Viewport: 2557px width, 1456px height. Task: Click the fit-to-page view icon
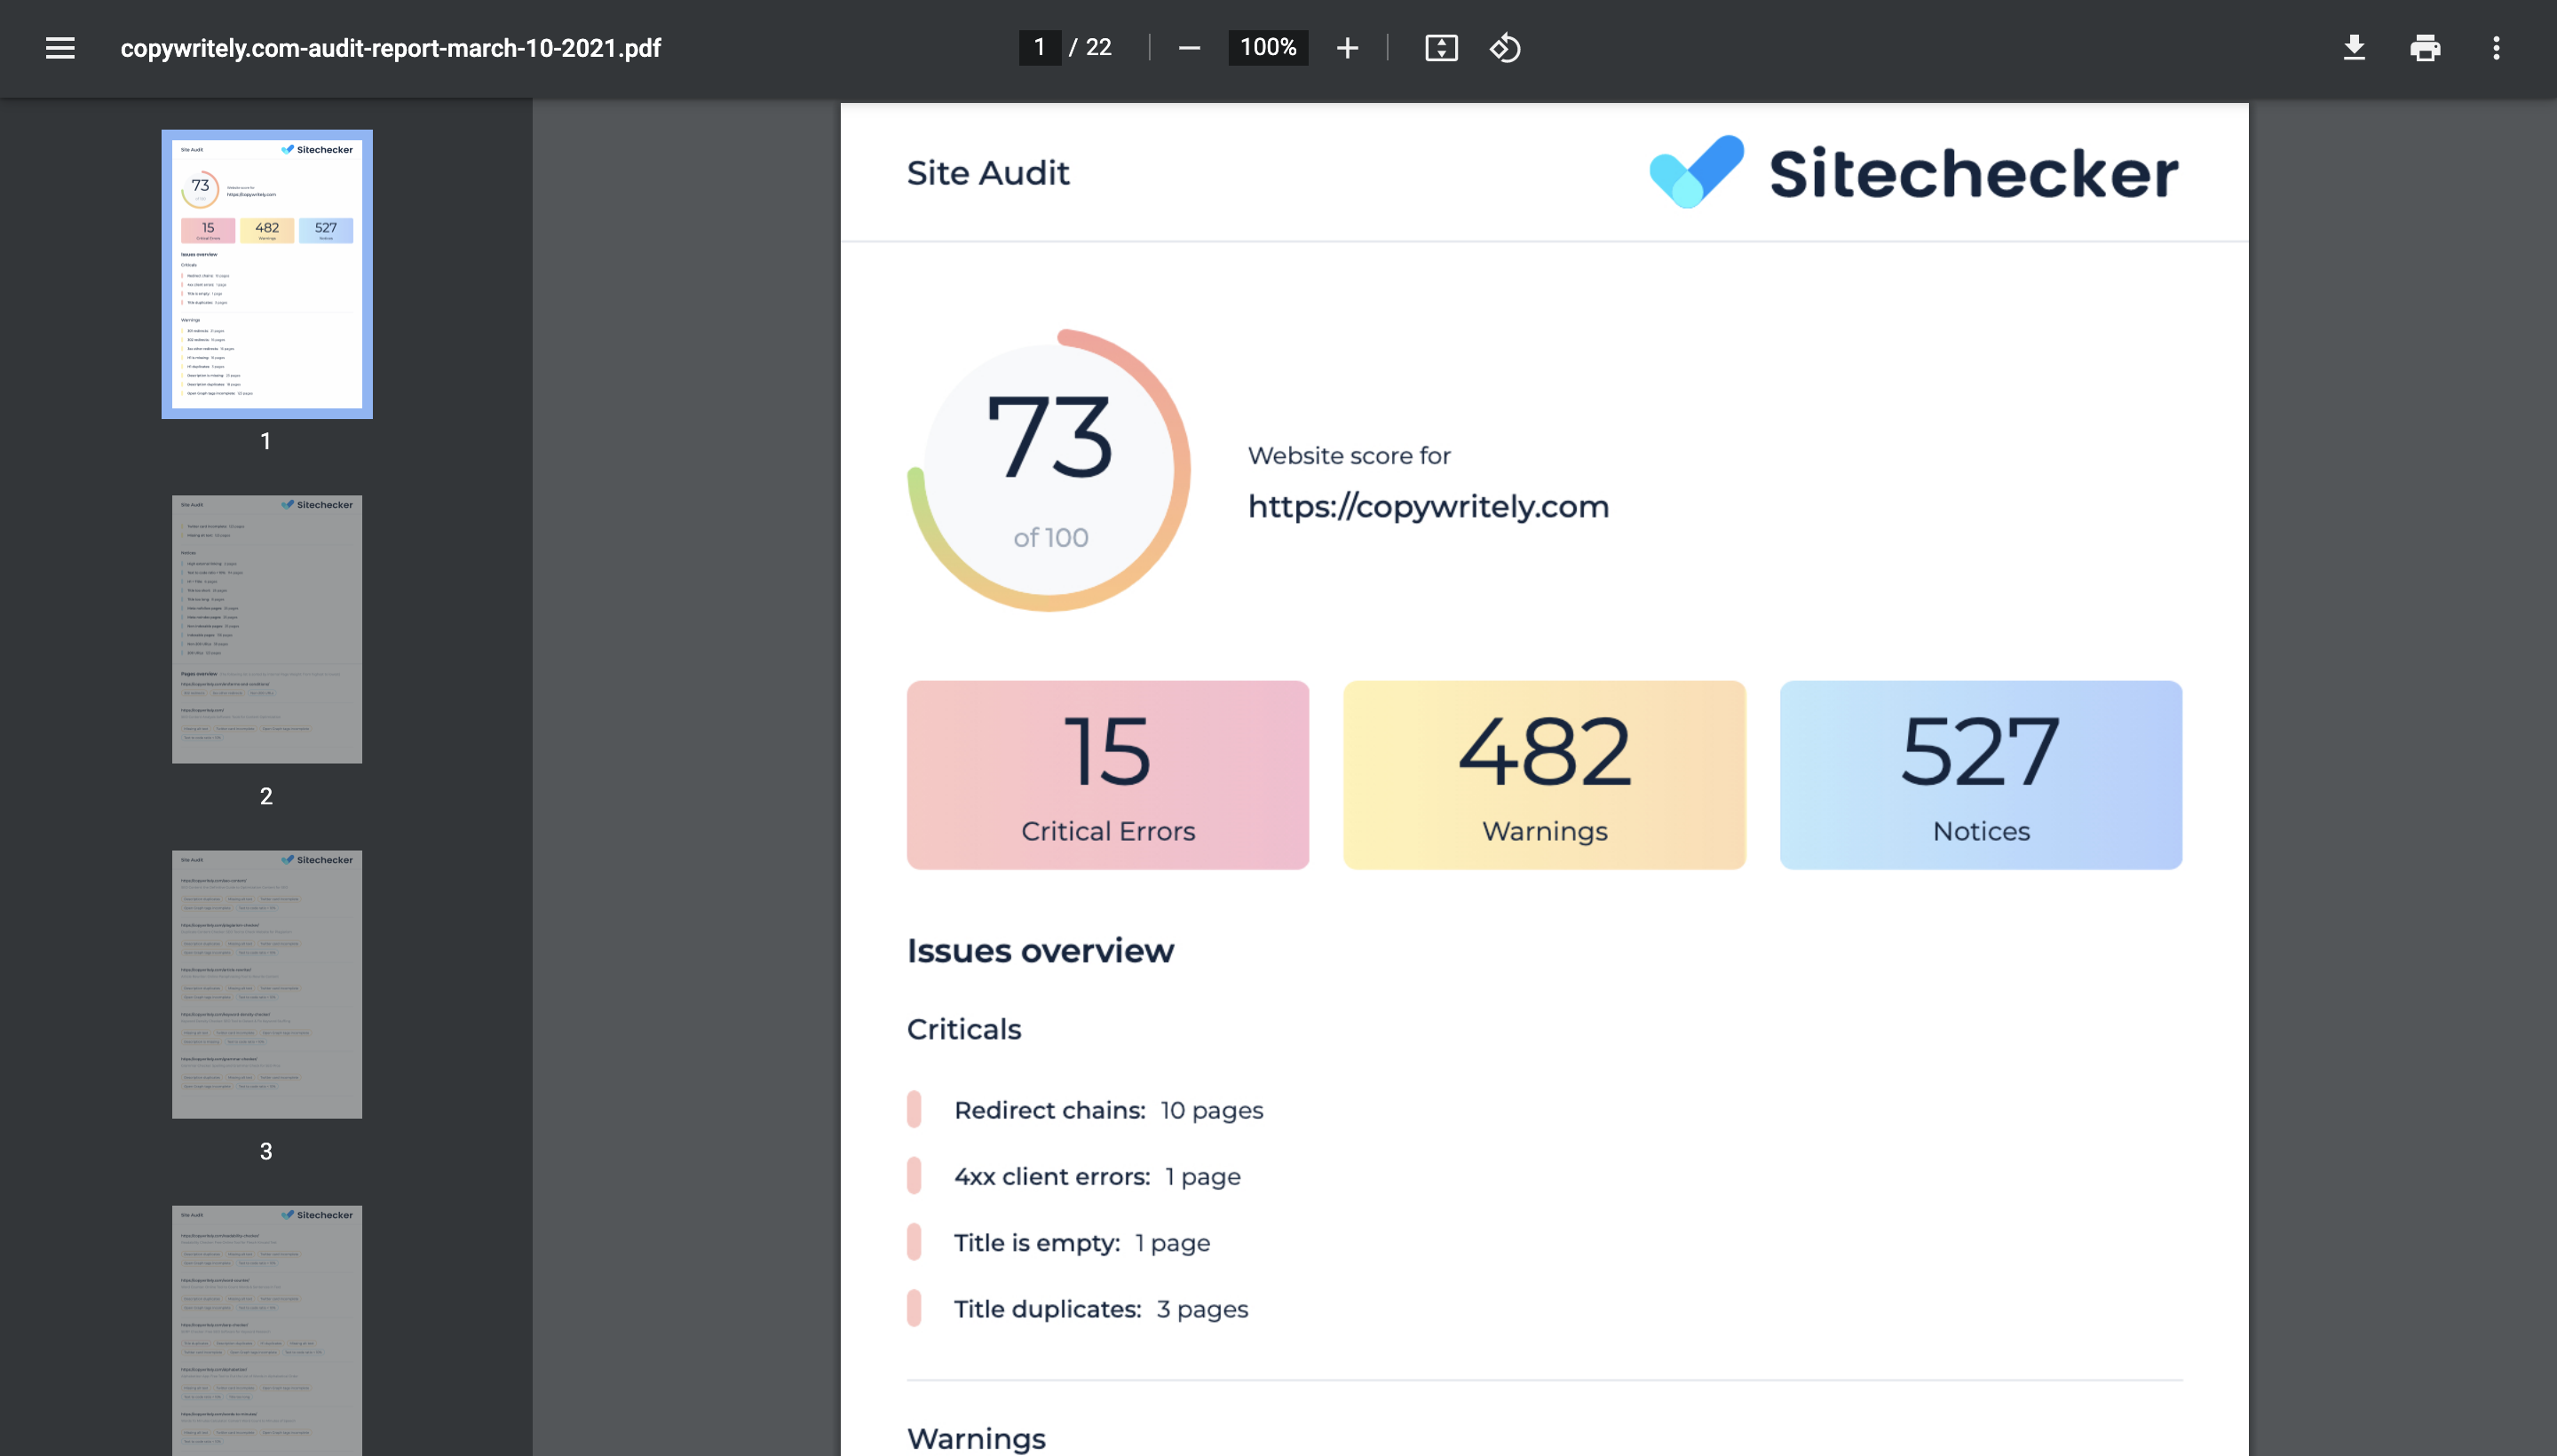(1440, 47)
